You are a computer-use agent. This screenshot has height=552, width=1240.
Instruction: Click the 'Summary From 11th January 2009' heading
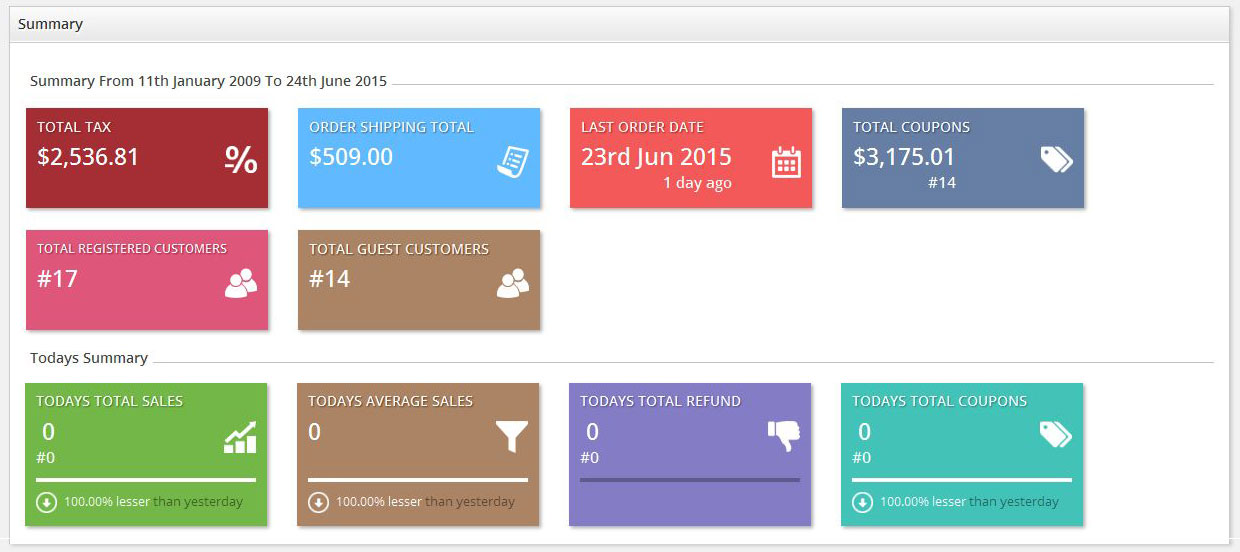pos(208,81)
